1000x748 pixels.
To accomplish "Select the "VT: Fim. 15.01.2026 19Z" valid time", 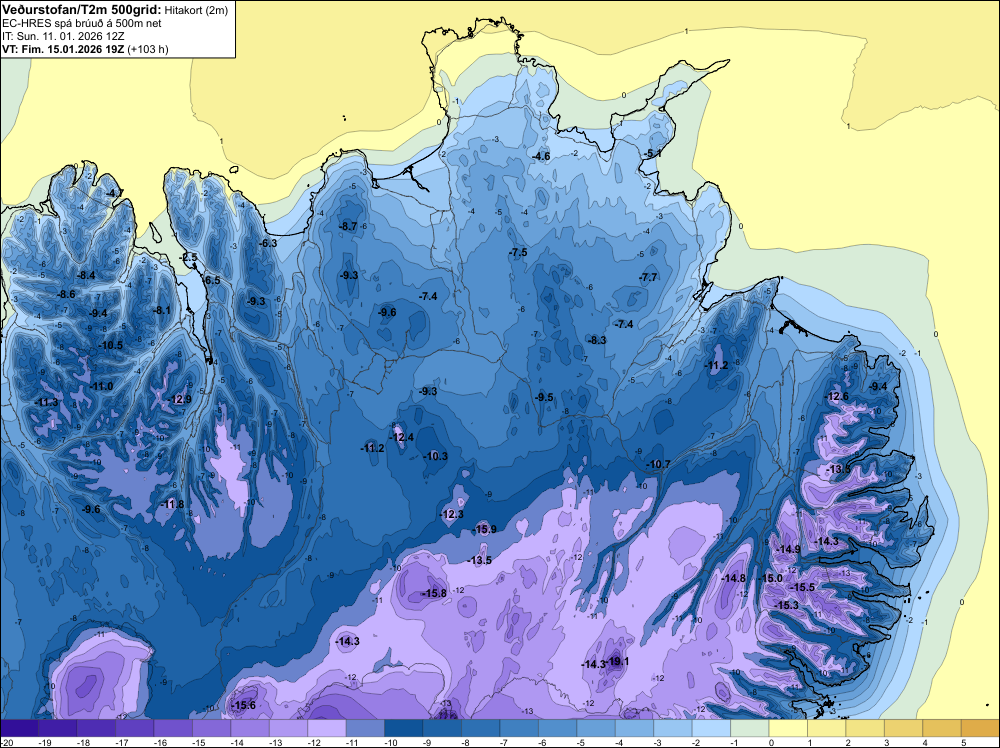I will tap(63, 49).
